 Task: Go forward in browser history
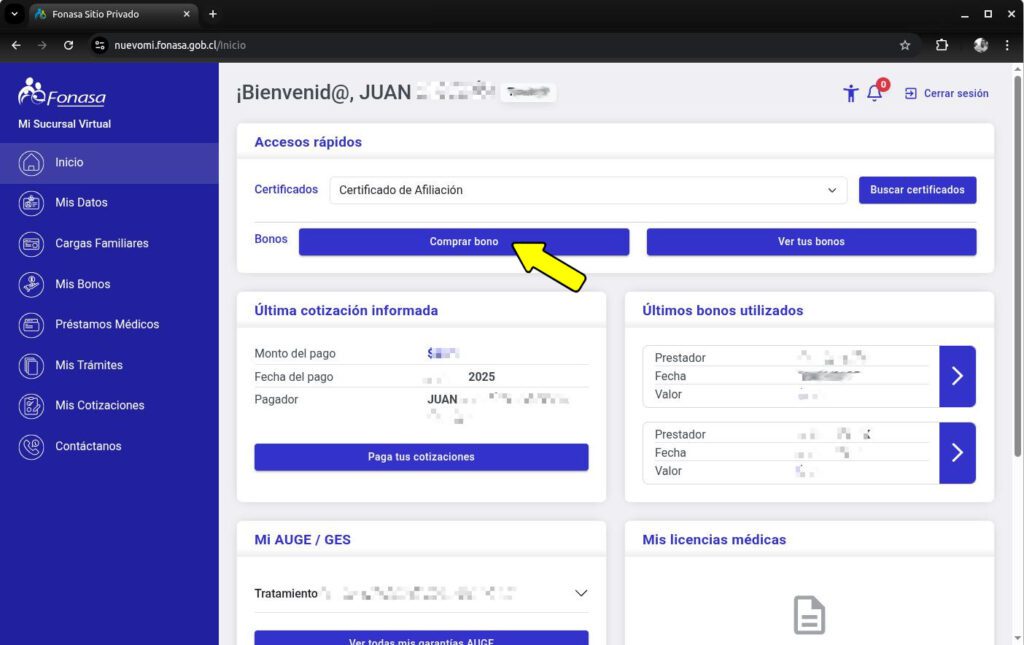[x=42, y=45]
